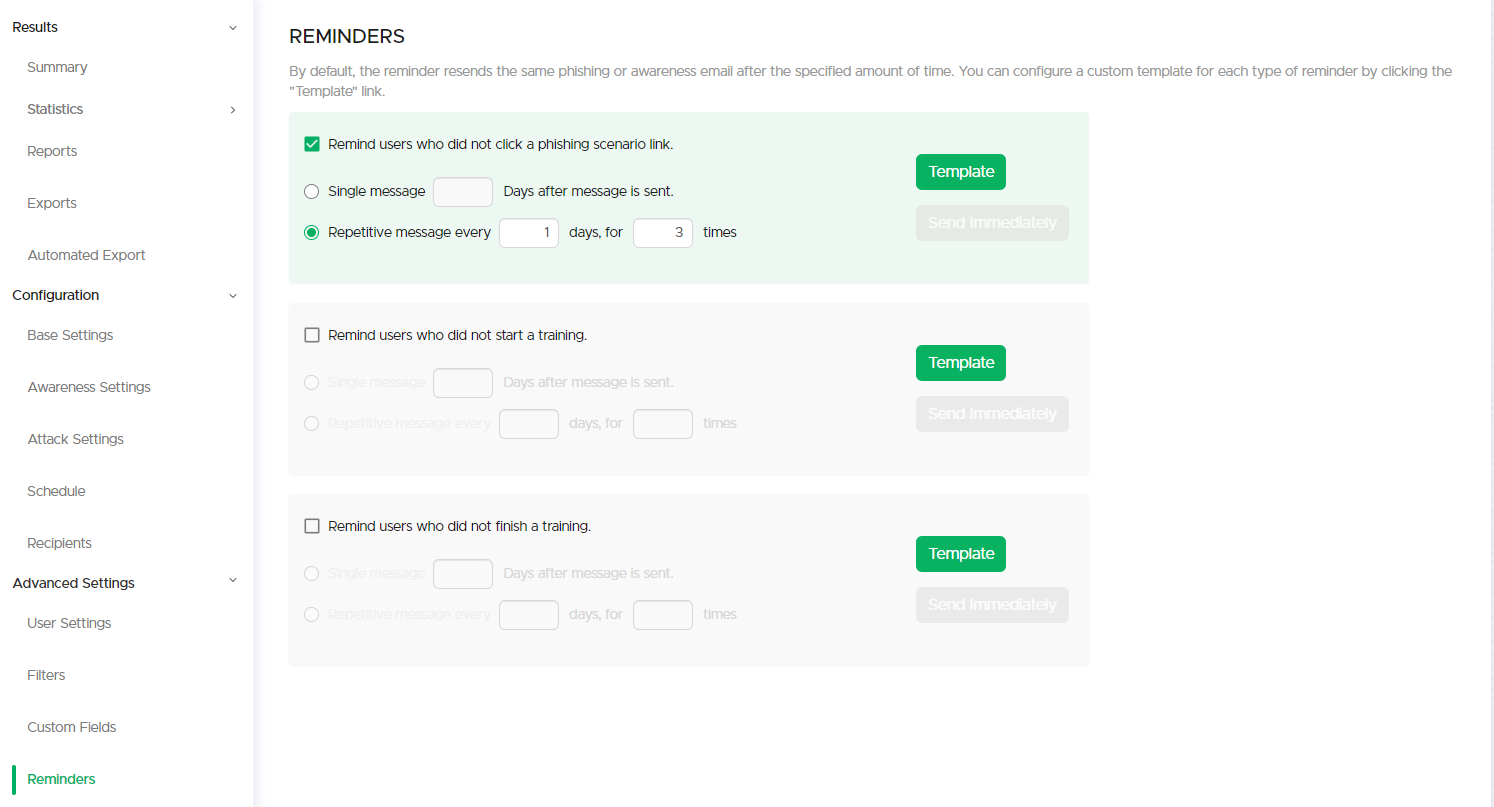This screenshot has height=807, width=1494.
Task: Open the Summary page
Action: 57,67
